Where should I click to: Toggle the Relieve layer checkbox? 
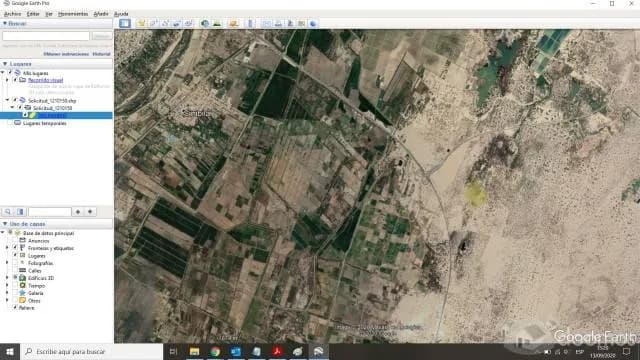tap(15, 308)
